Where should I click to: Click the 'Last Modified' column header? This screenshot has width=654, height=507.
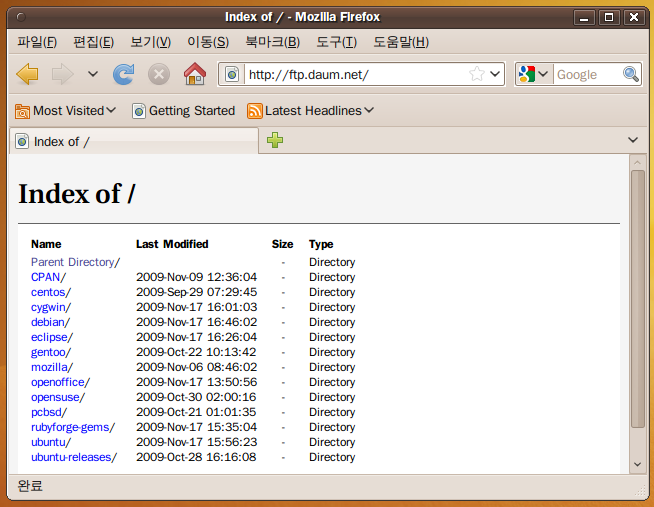[x=172, y=244]
